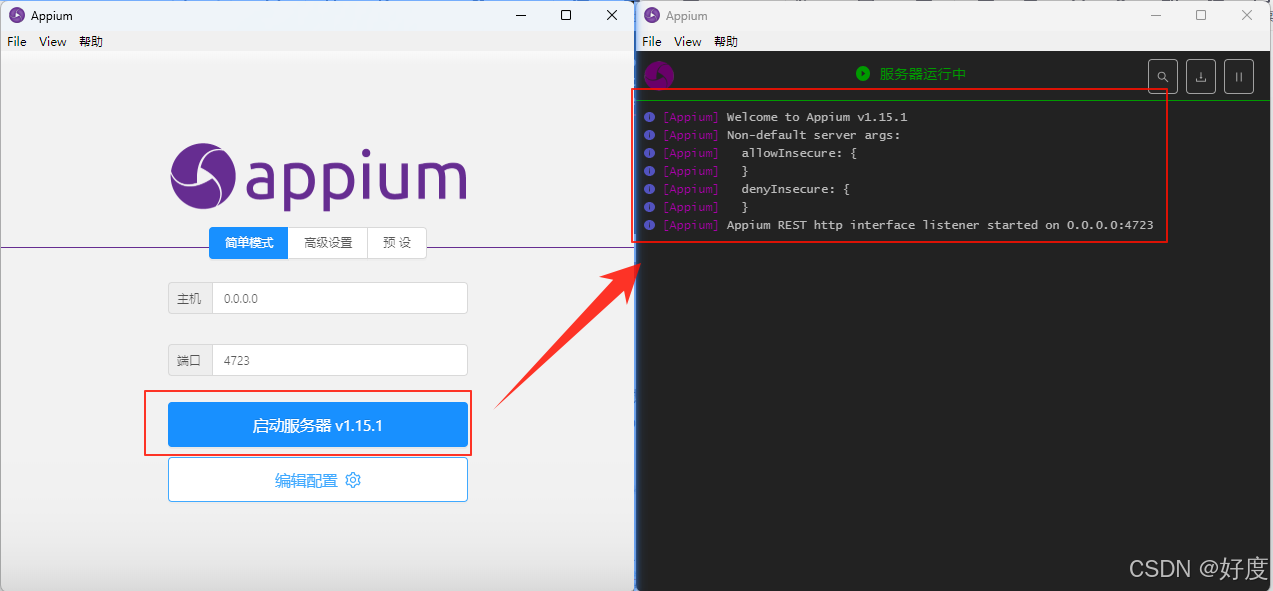Click the Start Server v1.15.1 button
Image resolution: width=1273 pixels, height=591 pixels.
coord(317,425)
